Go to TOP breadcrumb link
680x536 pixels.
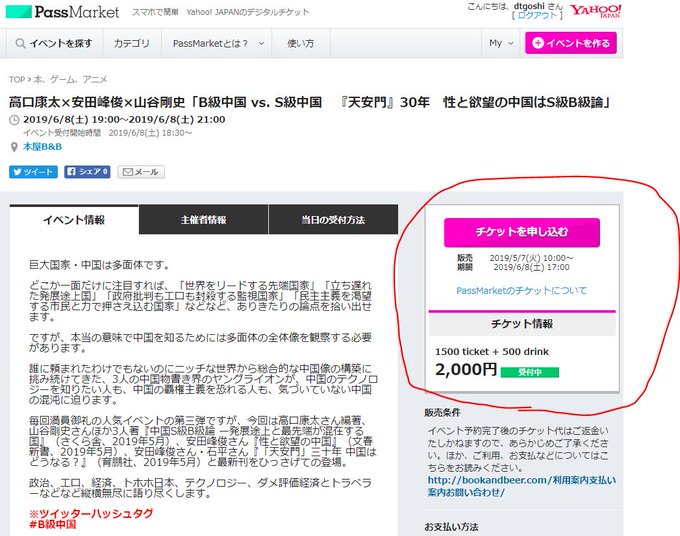[17, 80]
